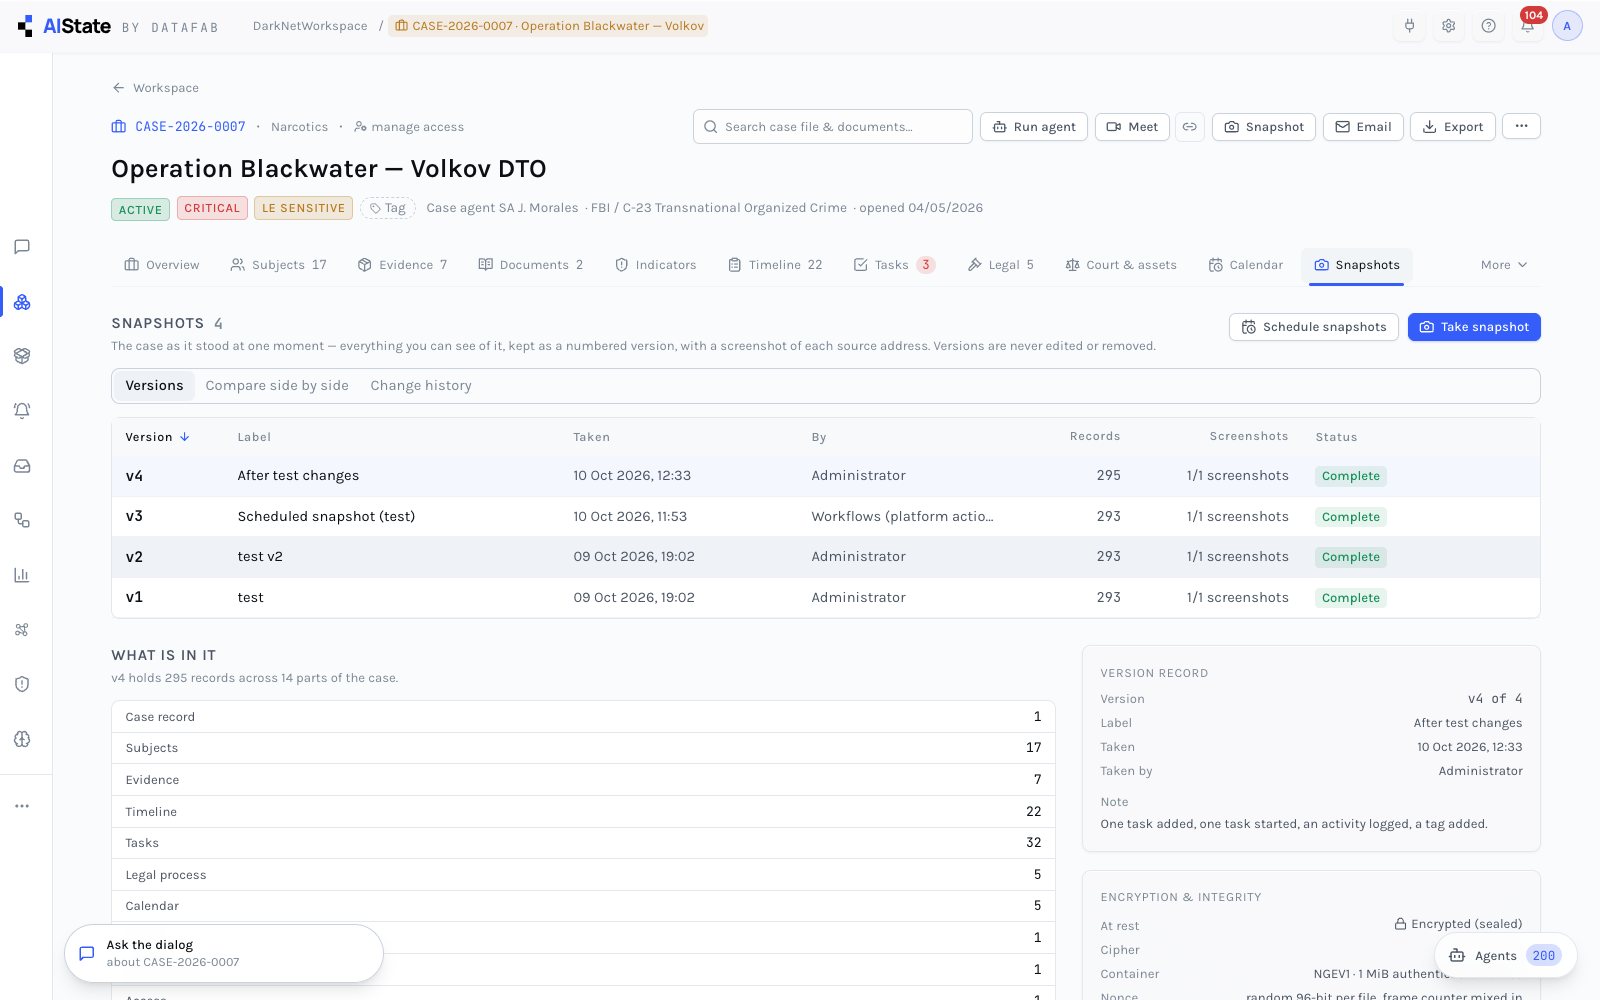1600x1000 pixels.
Task: Switch to the Legal tab
Action: pos(1001,265)
